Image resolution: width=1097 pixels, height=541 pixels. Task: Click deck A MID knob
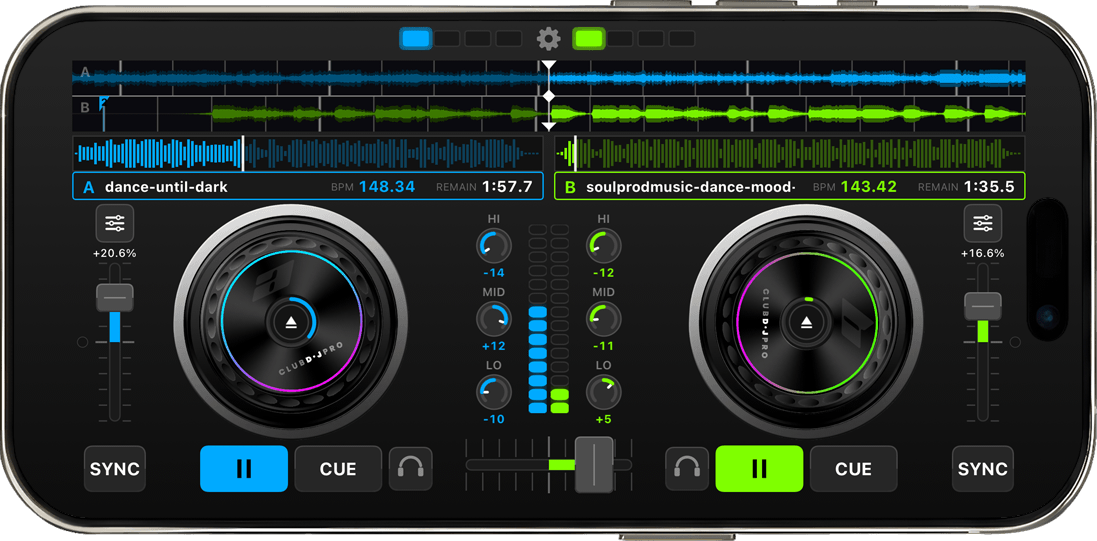[x=494, y=319]
